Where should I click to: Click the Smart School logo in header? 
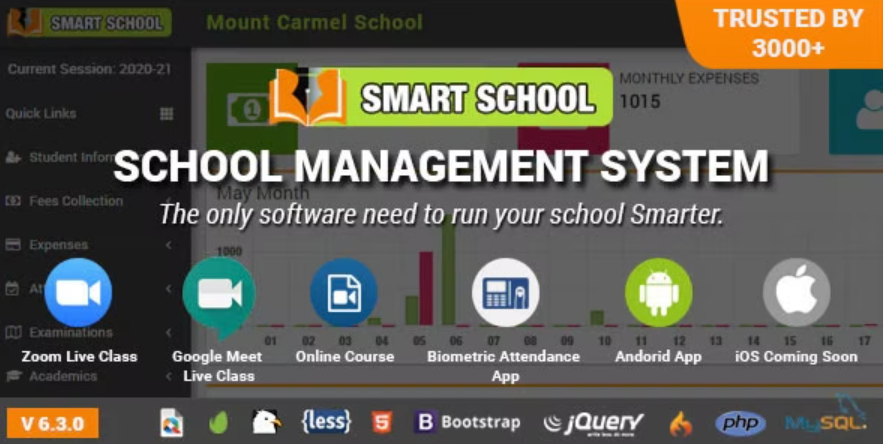point(89,23)
